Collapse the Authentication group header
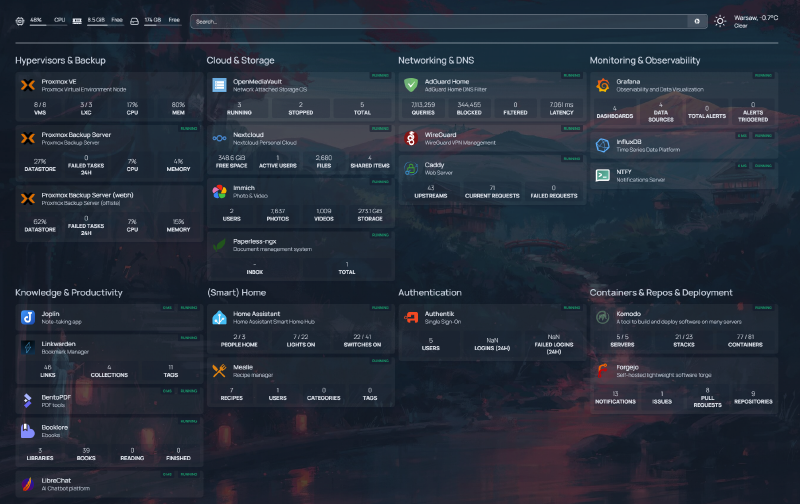The width and height of the screenshot is (800, 504). pos(430,292)
